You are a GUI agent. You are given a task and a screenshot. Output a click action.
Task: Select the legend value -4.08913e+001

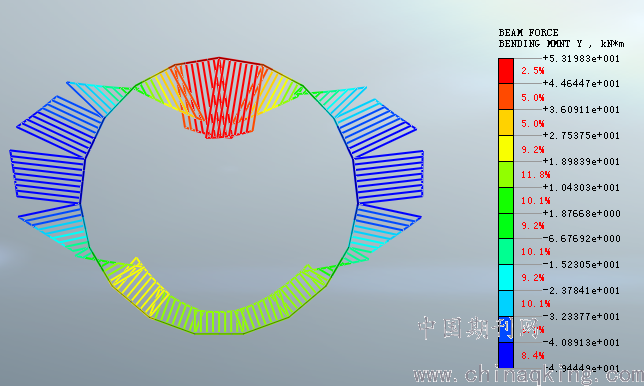(x=581, y=342)
